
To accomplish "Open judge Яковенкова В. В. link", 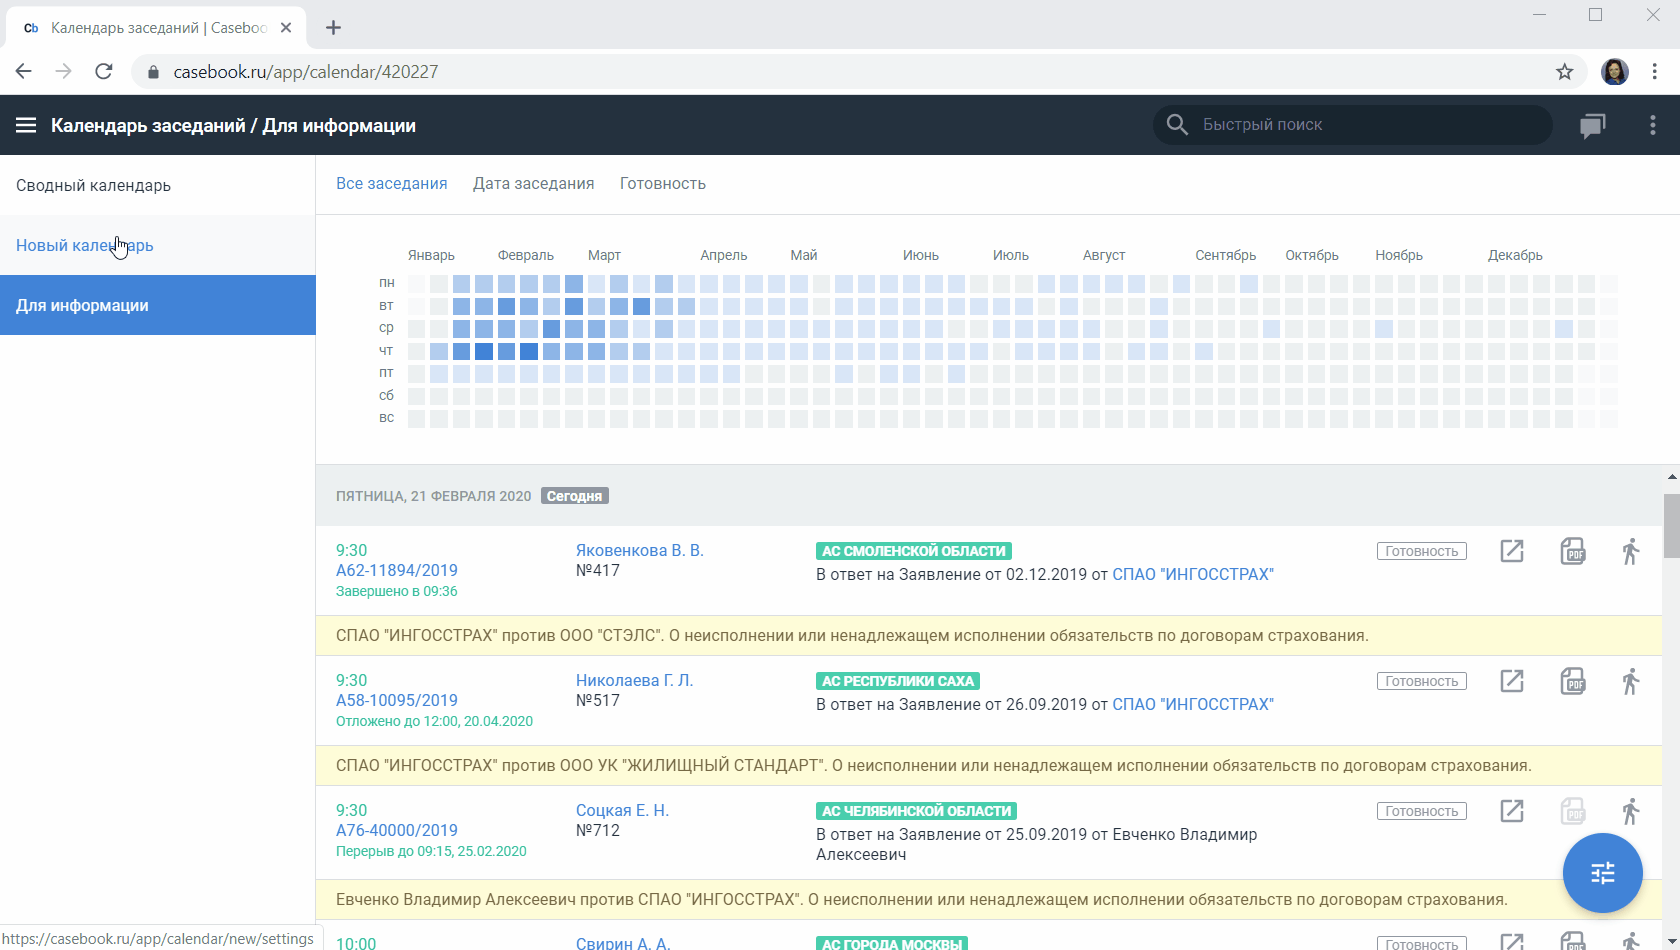I will point(640,551).
